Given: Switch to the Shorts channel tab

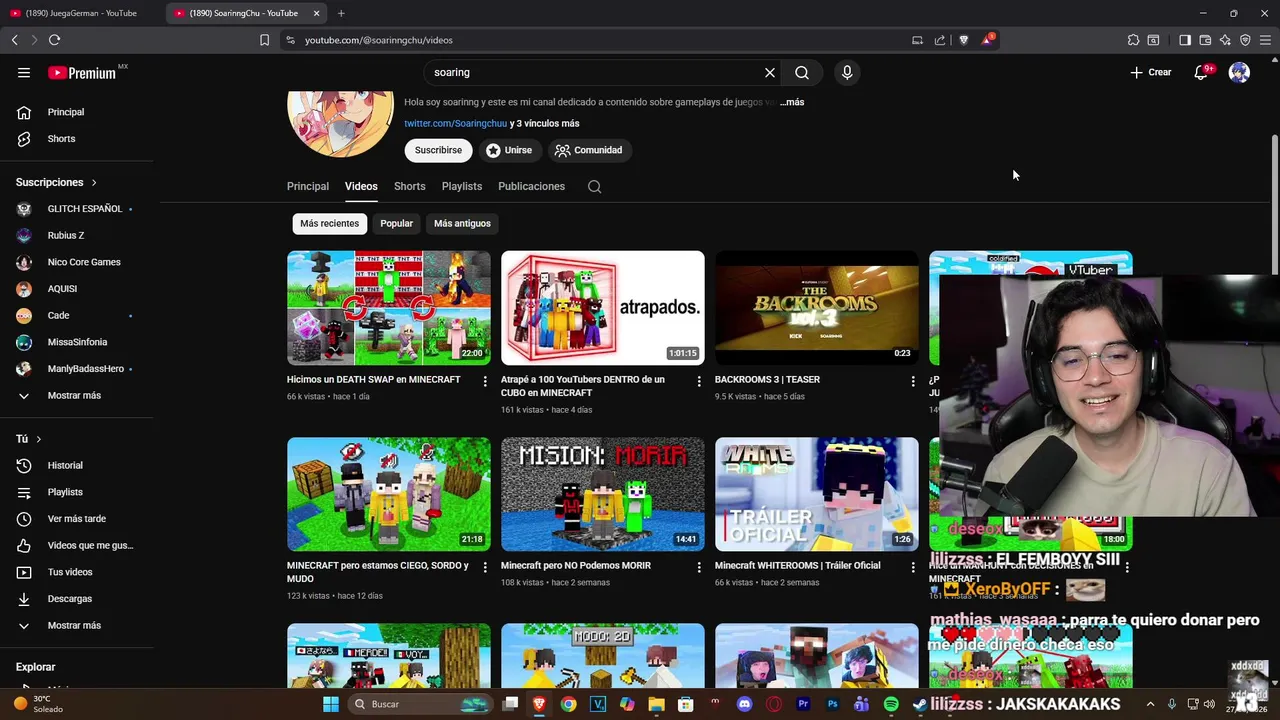Looking at the screenshot, I should pos(410,186).
